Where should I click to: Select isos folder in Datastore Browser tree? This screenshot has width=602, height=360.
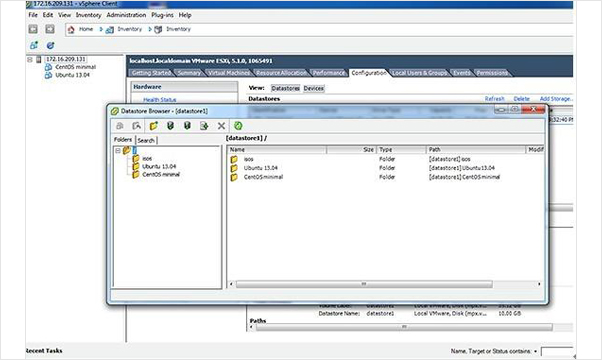pos(147,159)
